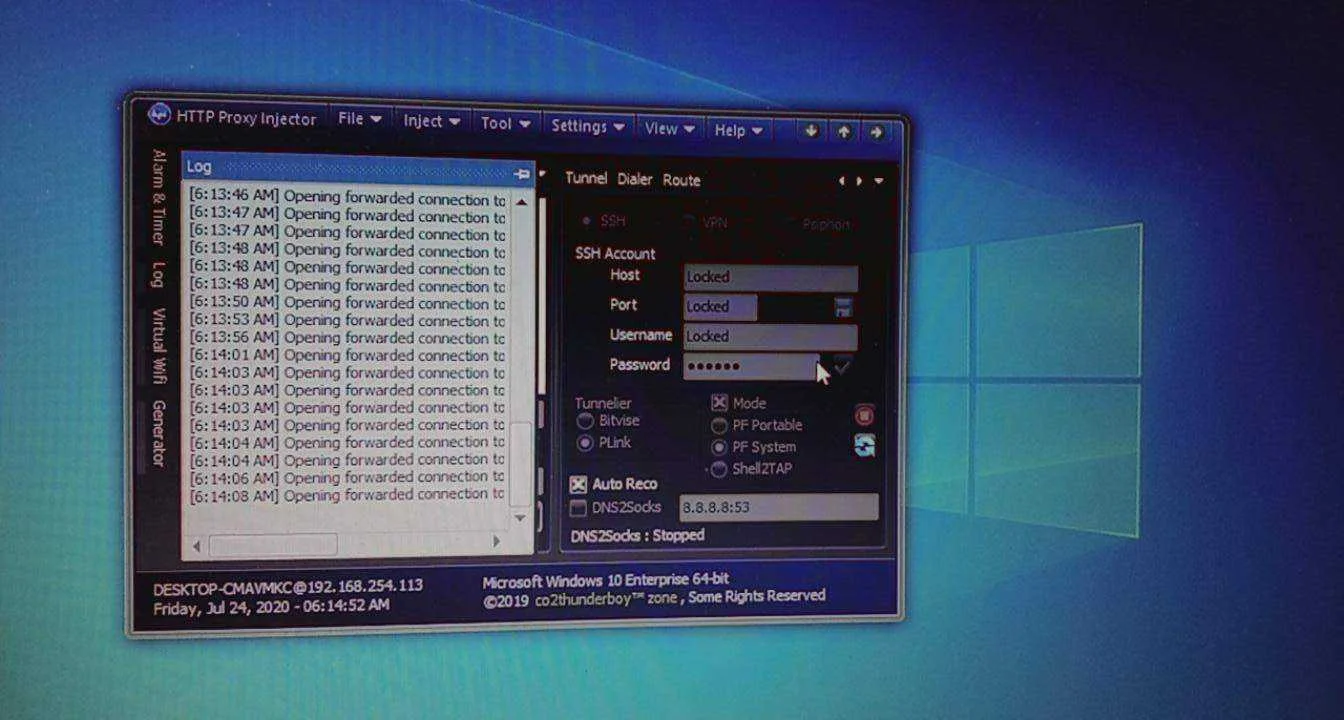Click the right arrow button in title bar

tap(876, 132)
